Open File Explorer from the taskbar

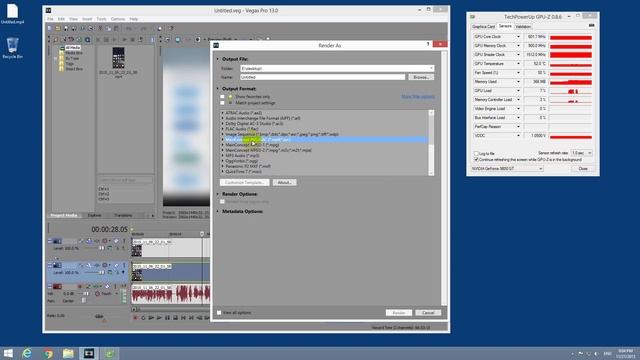(68, 353)
